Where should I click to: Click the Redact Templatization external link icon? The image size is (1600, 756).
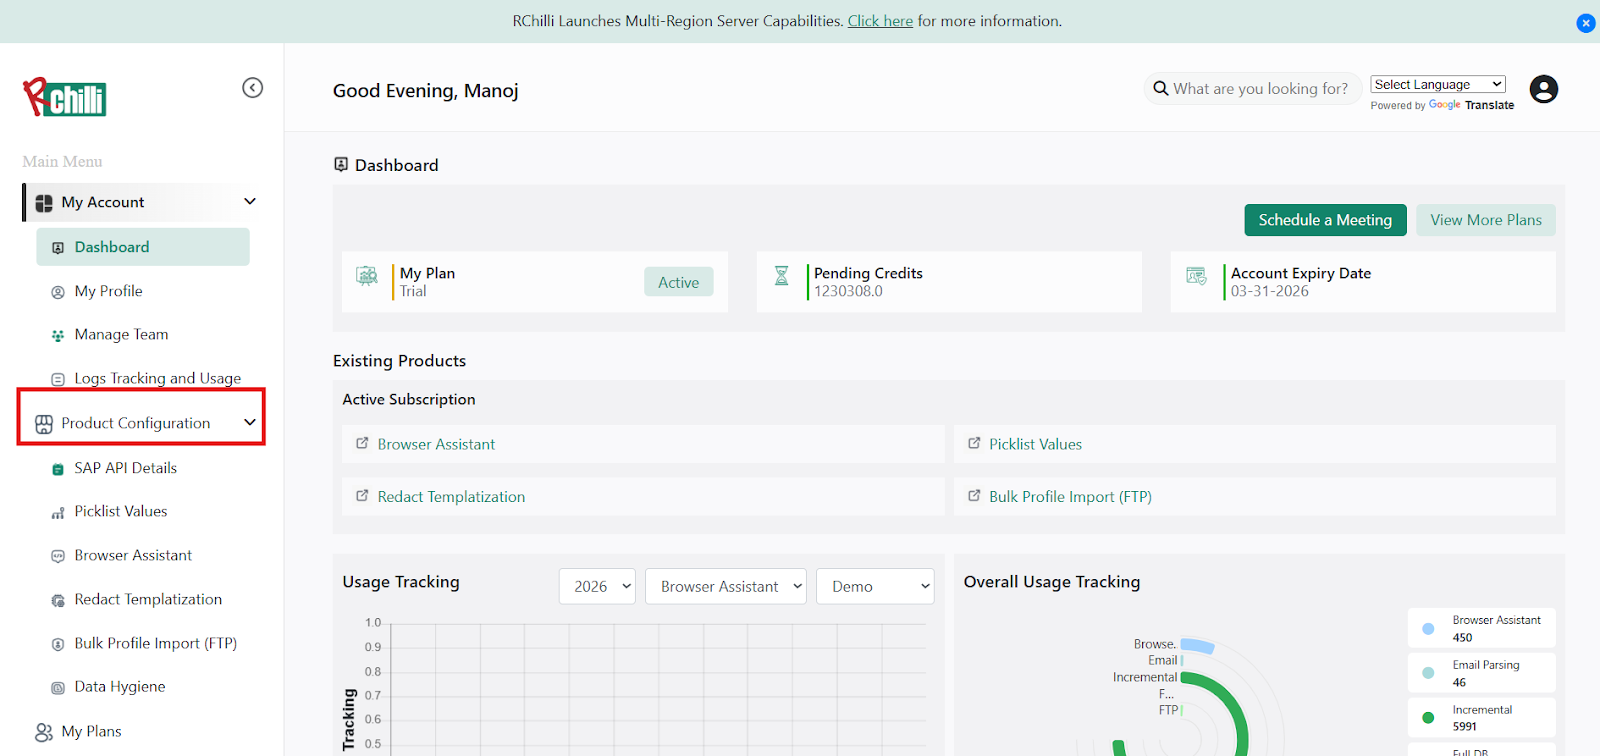362,496
